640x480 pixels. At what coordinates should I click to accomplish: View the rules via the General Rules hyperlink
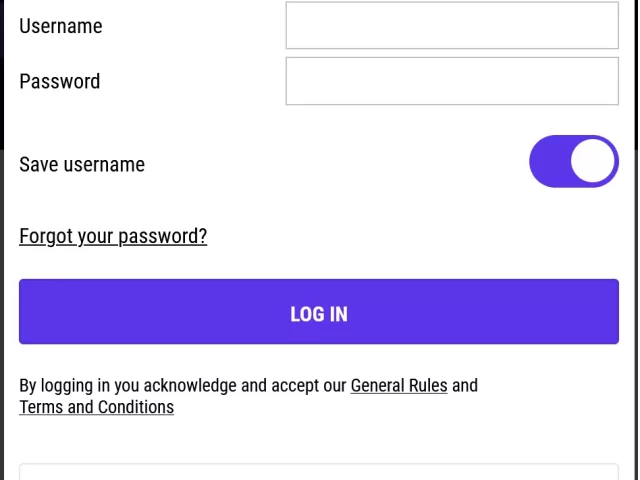[x=399, y=385]
